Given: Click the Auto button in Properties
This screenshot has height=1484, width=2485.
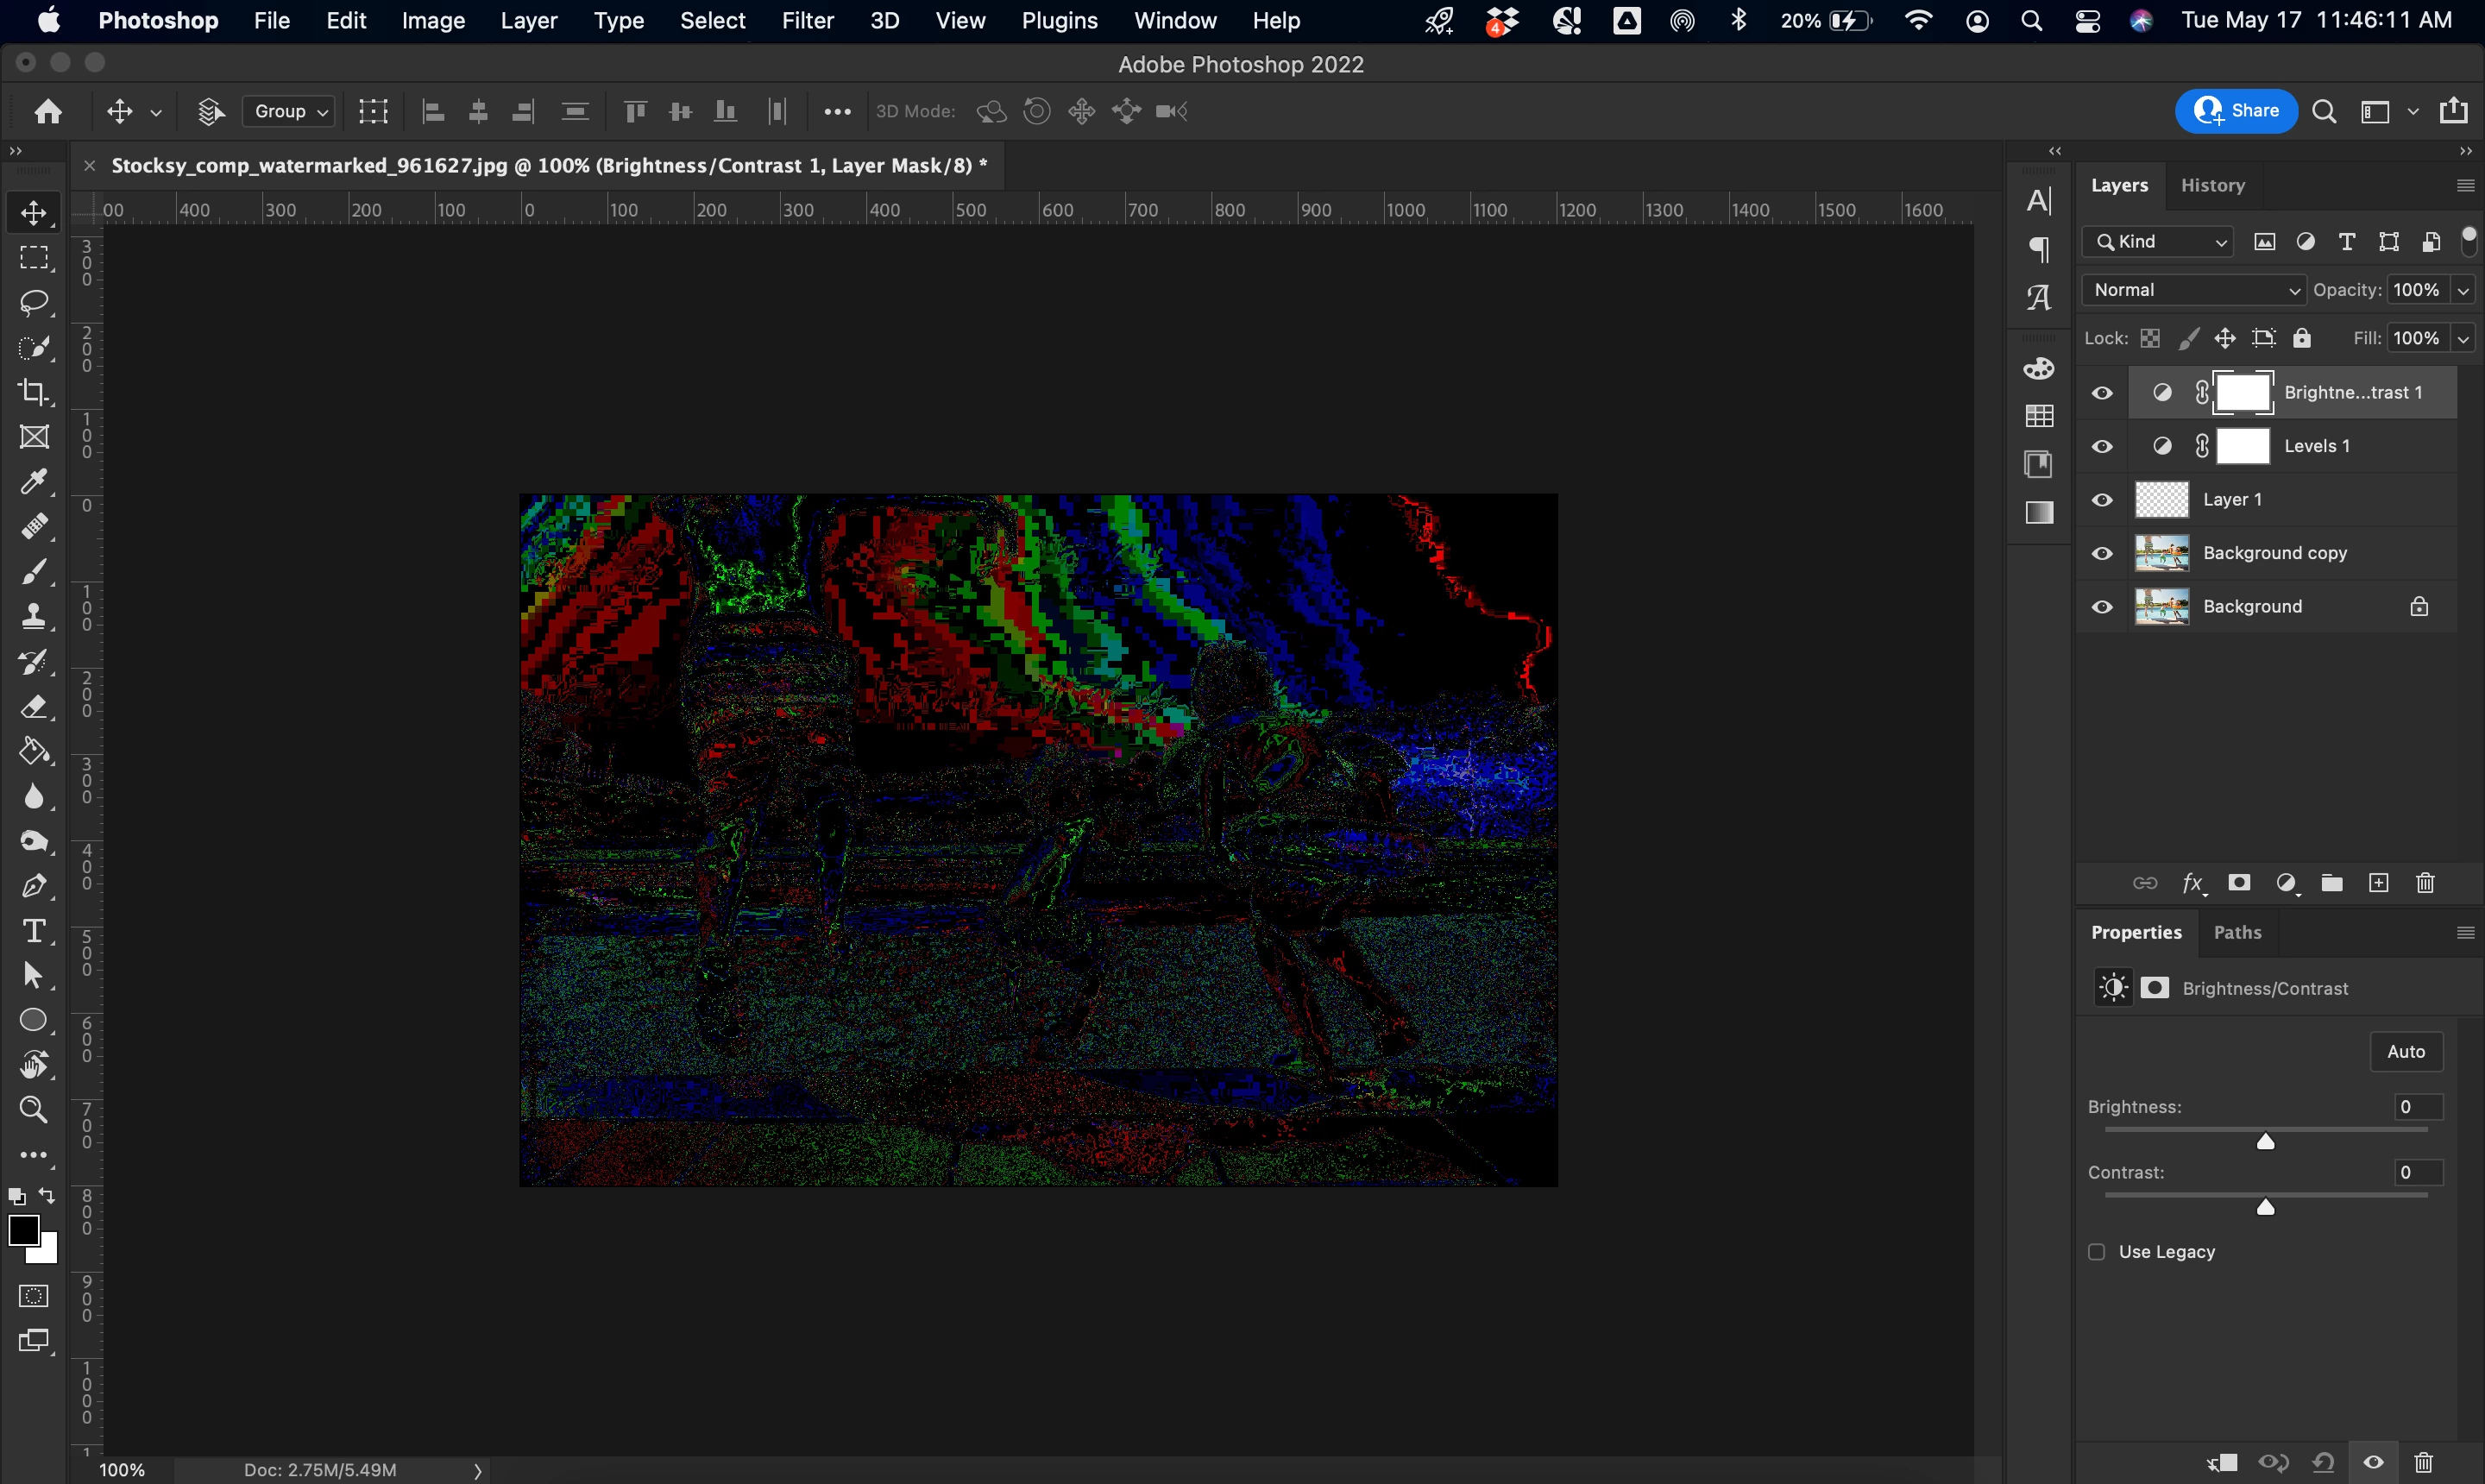Looking at the screenshot, I should click(2405, 1051).
